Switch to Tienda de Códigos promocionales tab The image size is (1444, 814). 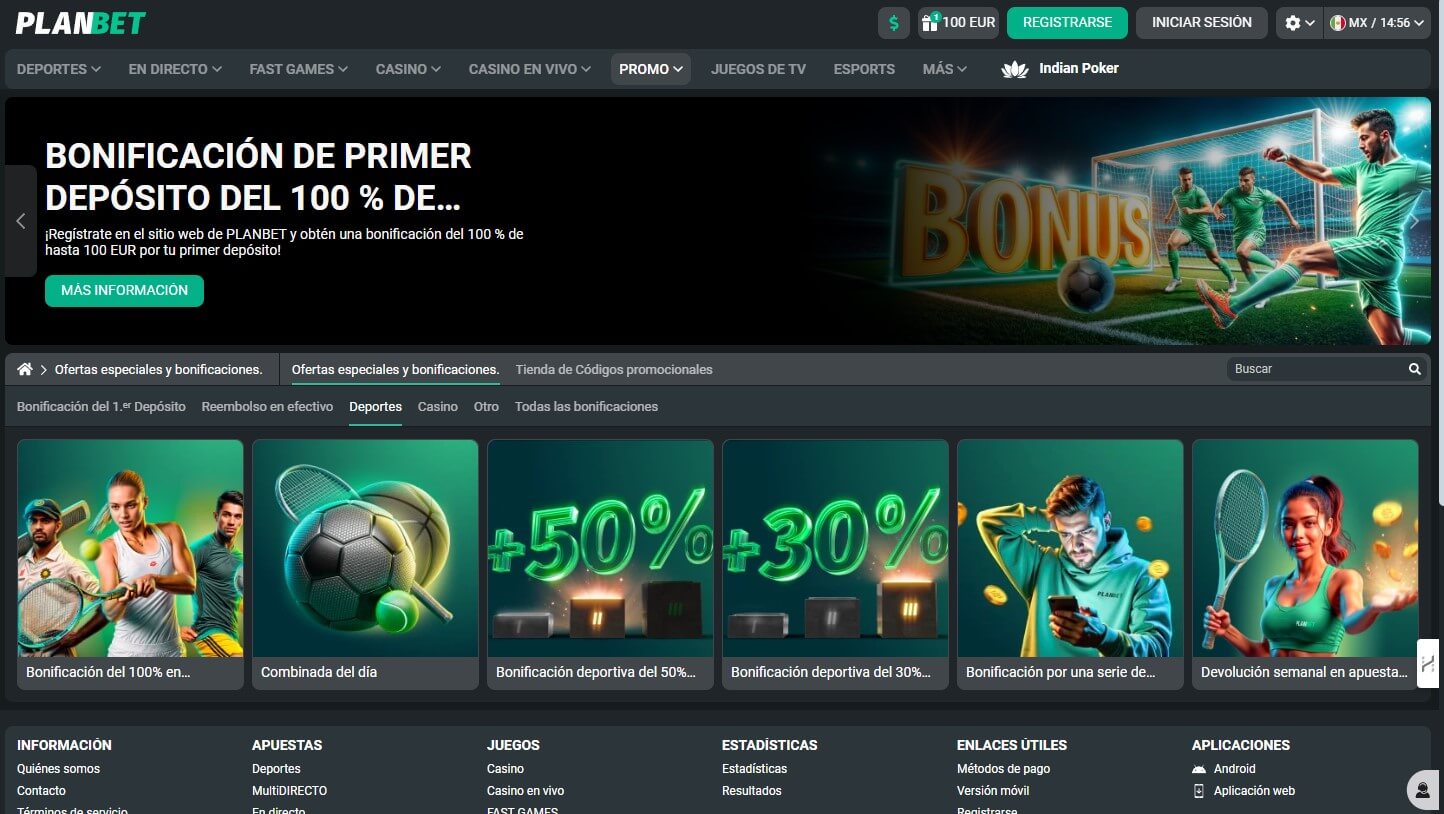pos(614,369)
